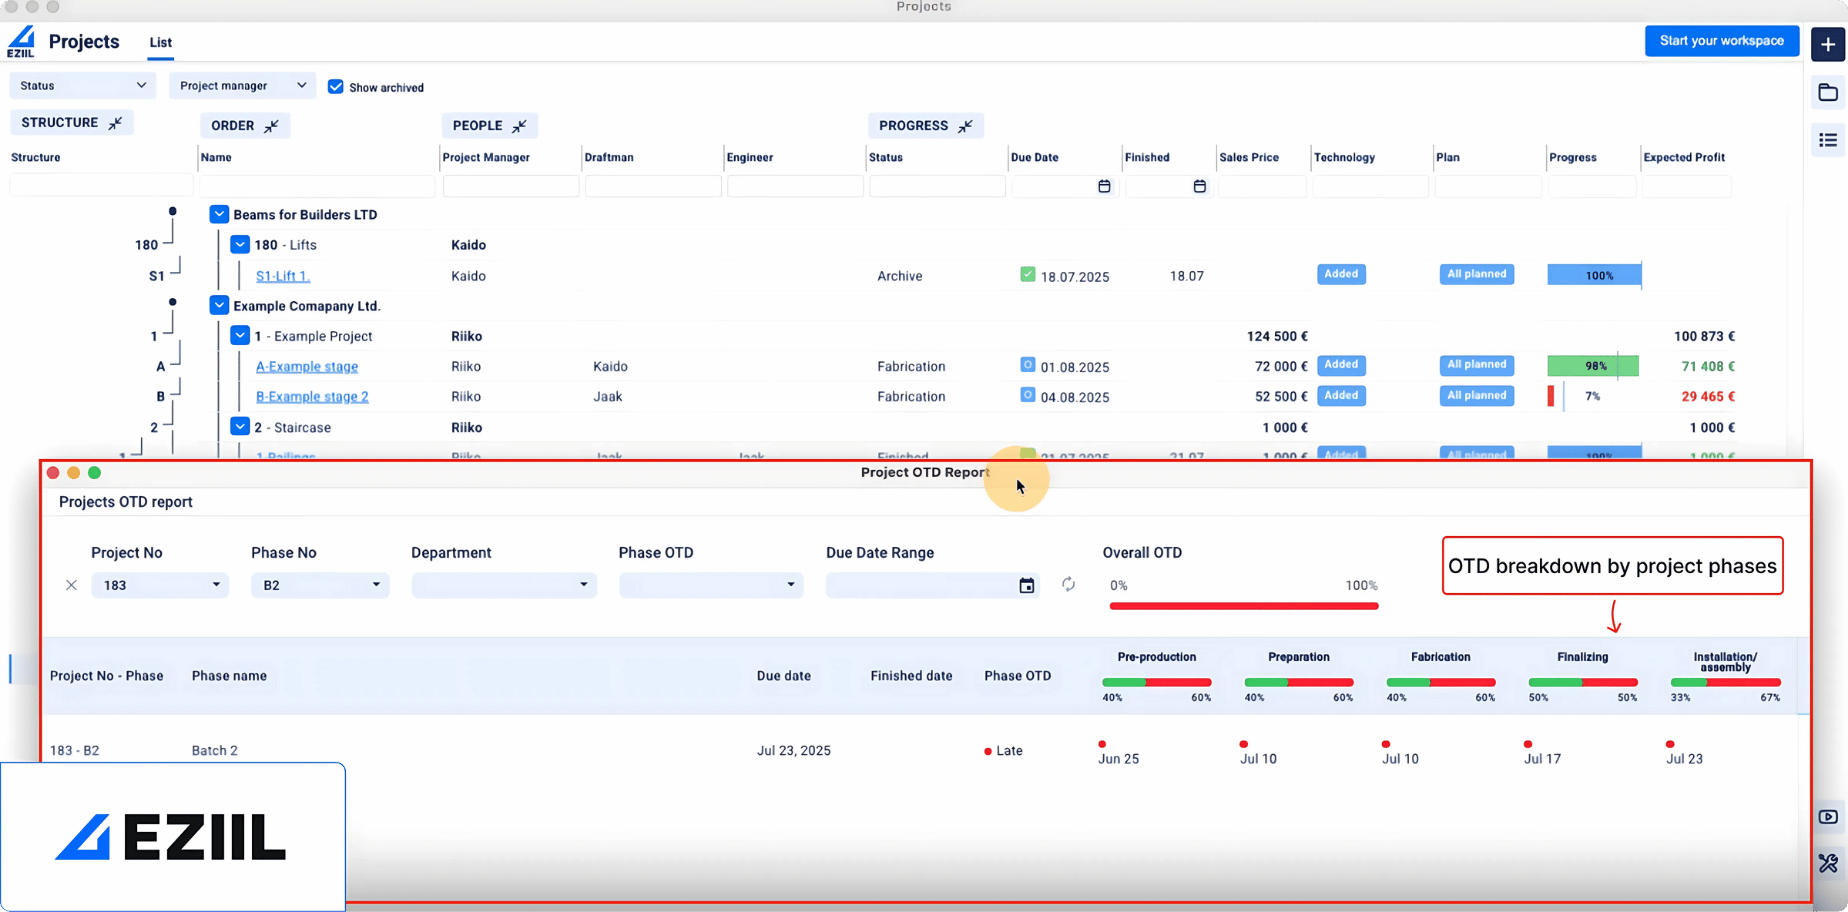Click the Structure filter input field
The width and height of the screenshot is (1848, 912).
(101, 185)
